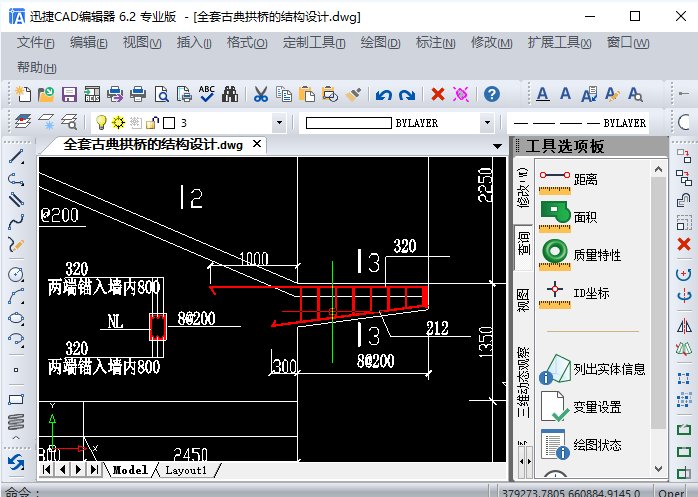Save the drawing with the floppy disk icon
This screenshot has width=698, height=497.
pos(69,94)
